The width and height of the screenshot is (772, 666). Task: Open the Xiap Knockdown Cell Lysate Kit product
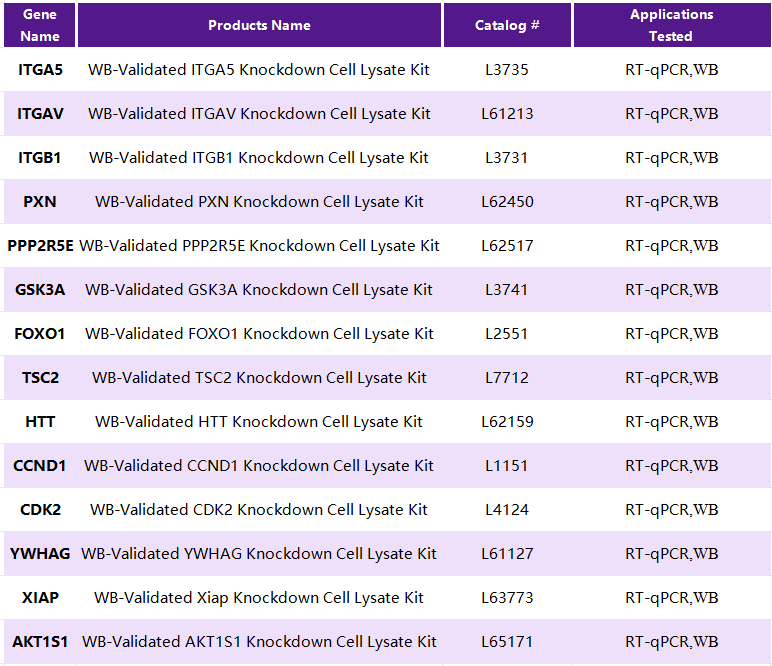[x=259, y=598]
